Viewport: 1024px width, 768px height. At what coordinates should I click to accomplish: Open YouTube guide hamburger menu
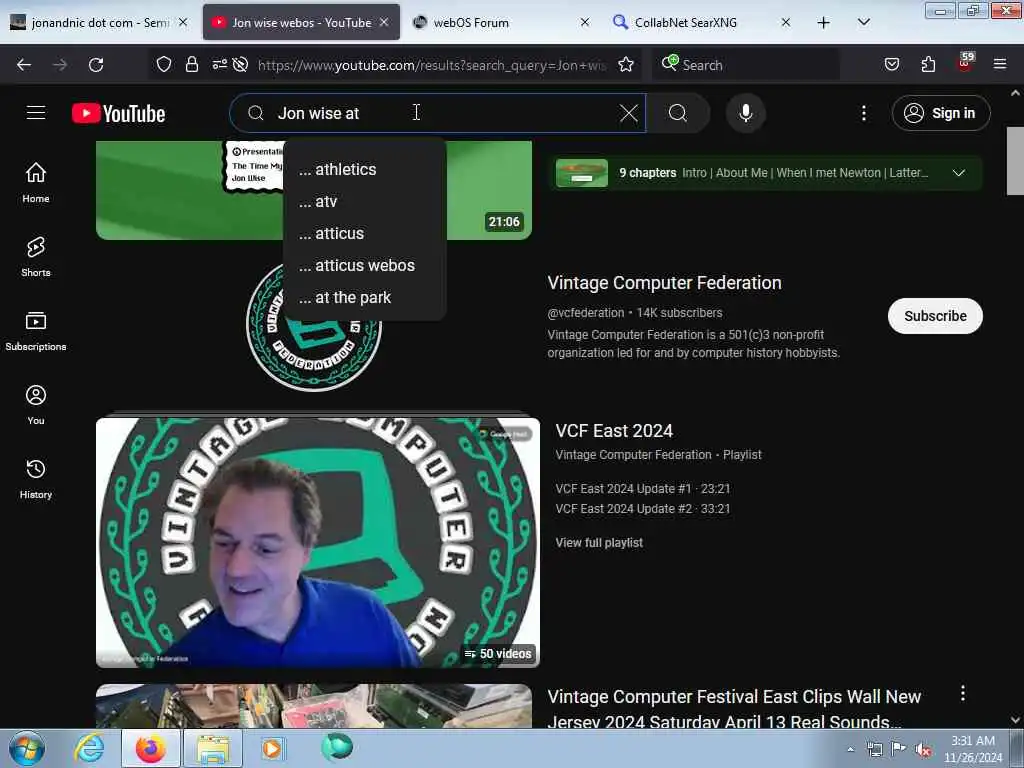click(36, 113)
